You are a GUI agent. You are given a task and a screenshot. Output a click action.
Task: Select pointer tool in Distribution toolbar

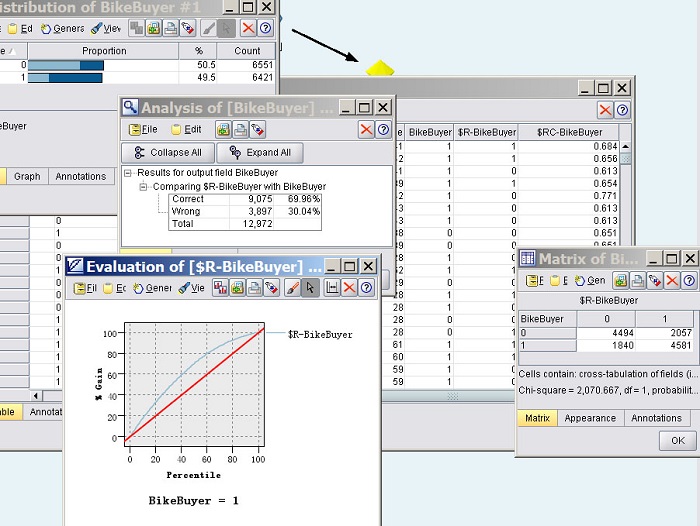(226, 29)
